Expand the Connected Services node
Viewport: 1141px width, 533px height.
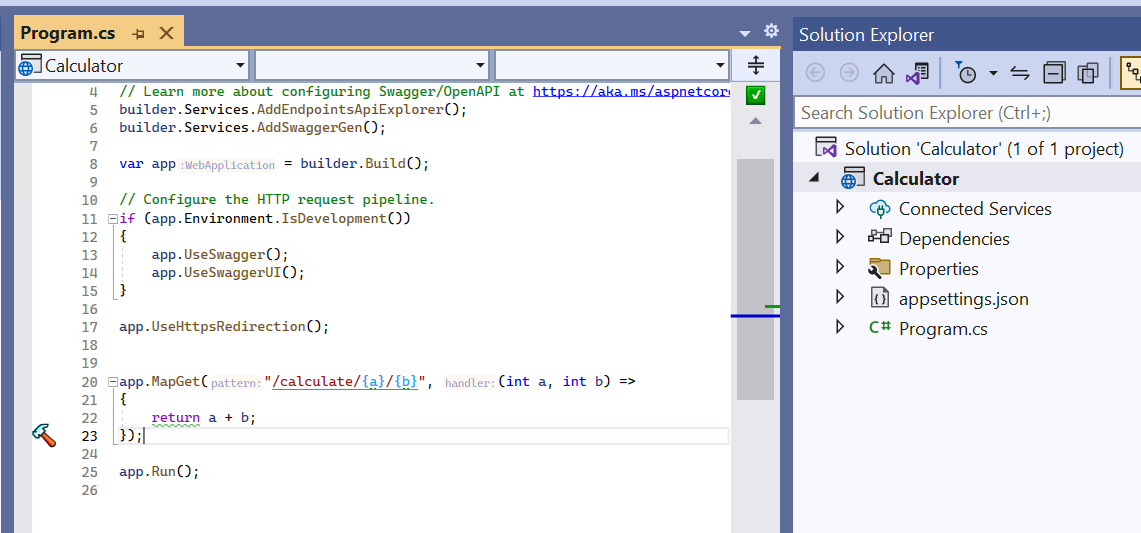coord(840,208)
